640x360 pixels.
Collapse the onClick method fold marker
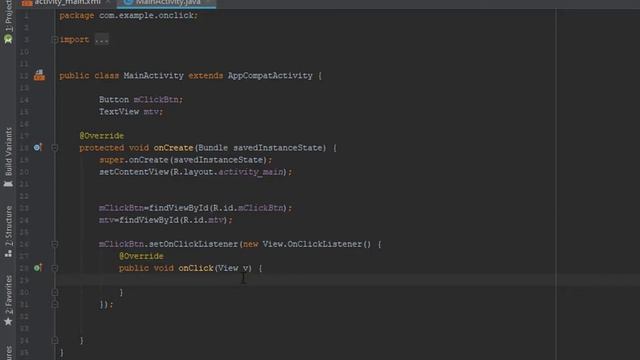click(x=54, y=268)
